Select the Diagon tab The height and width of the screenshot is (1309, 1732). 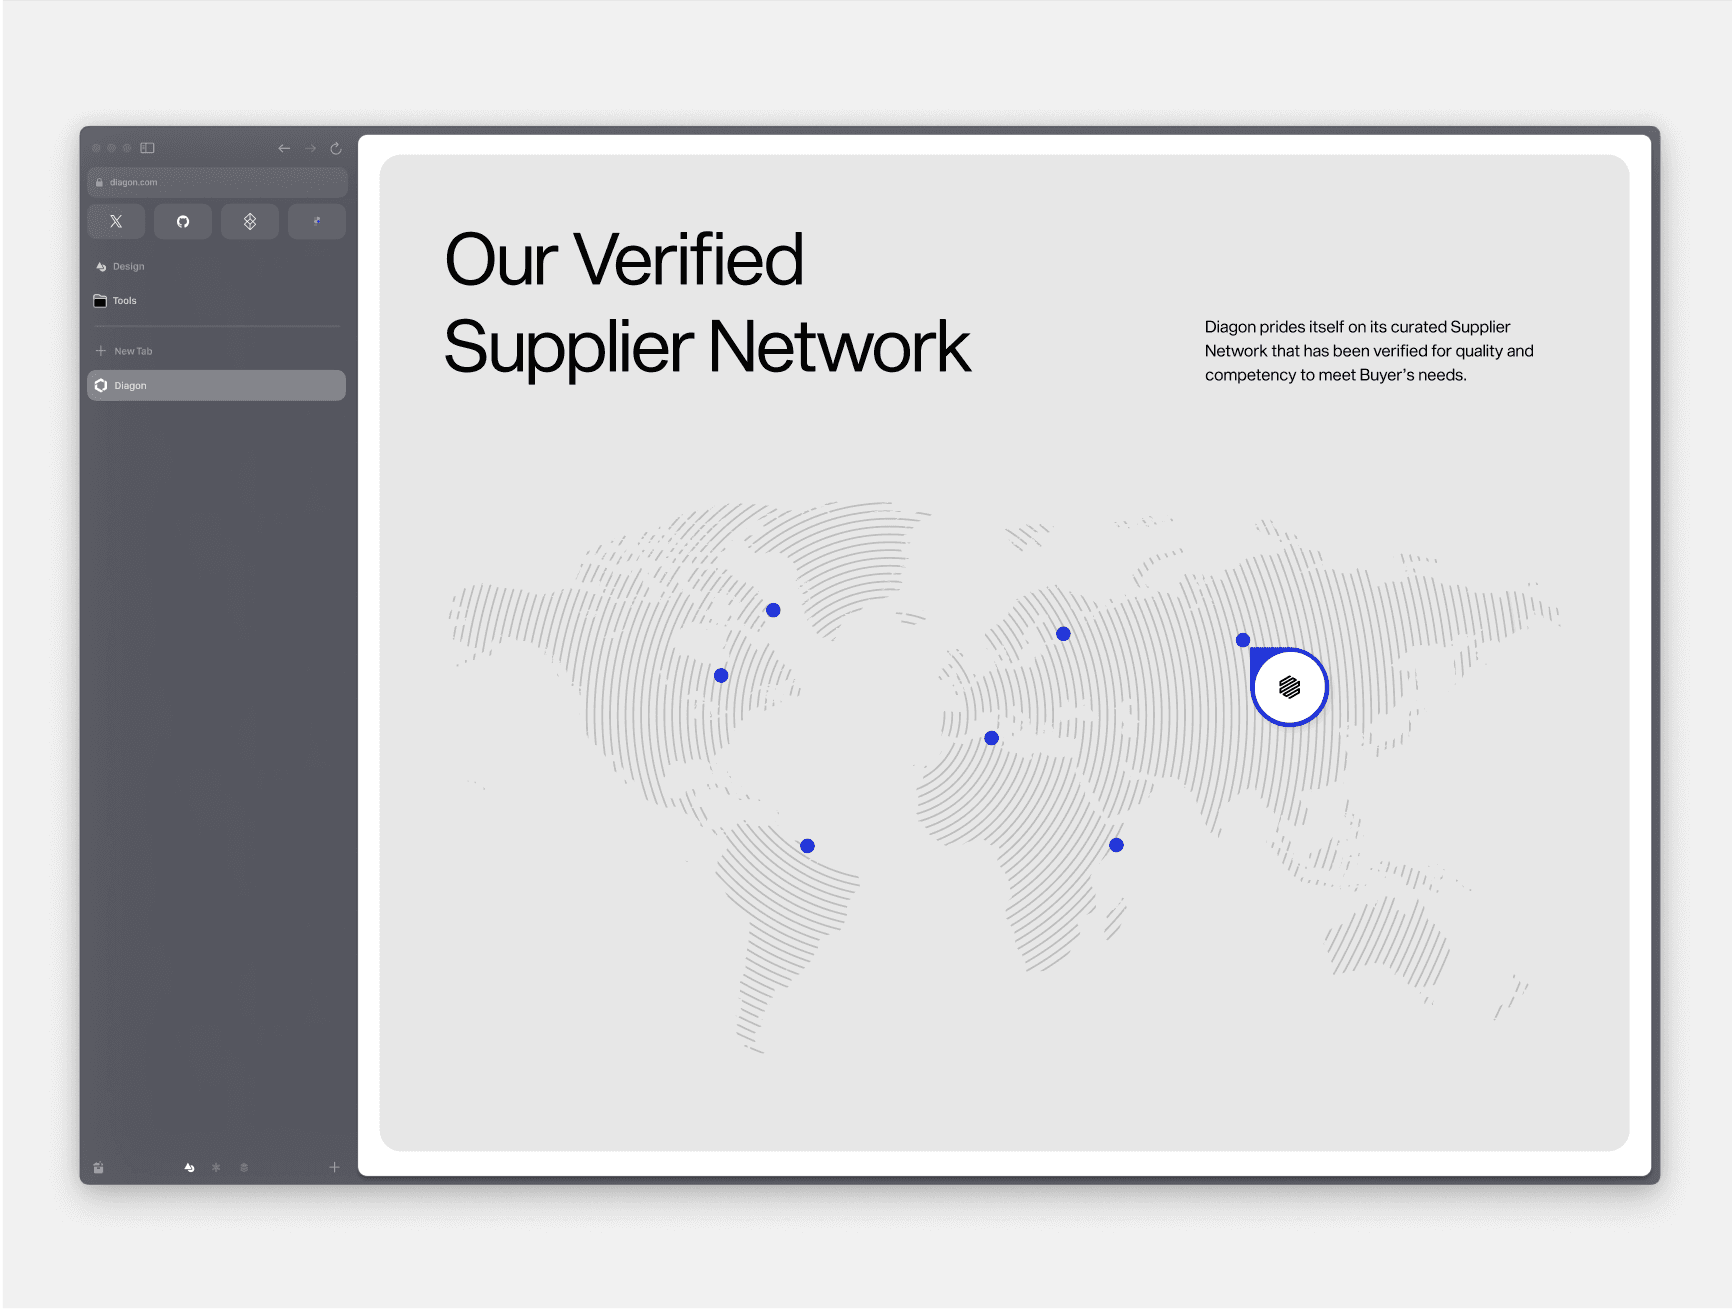tap(216, 385)
